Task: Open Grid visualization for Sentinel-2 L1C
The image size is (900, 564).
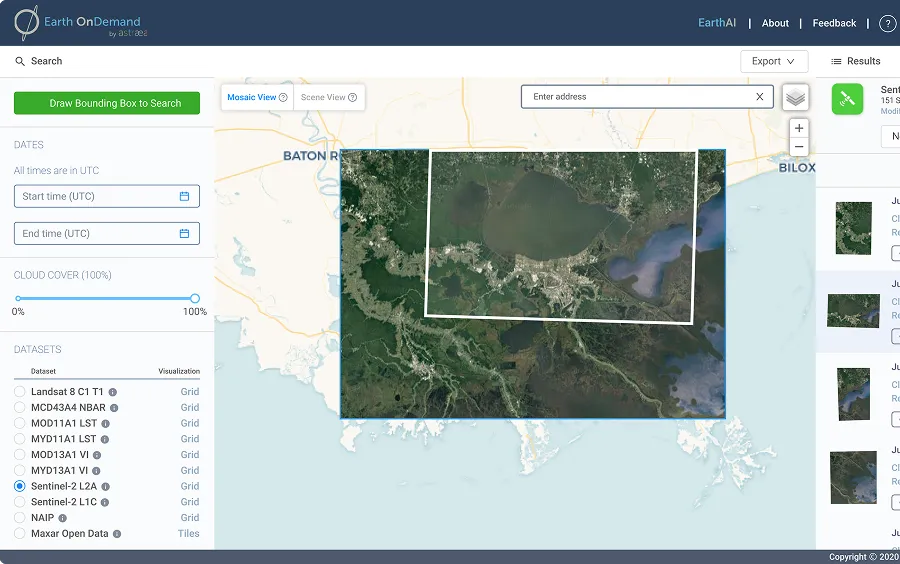Action: click(190, 502)
